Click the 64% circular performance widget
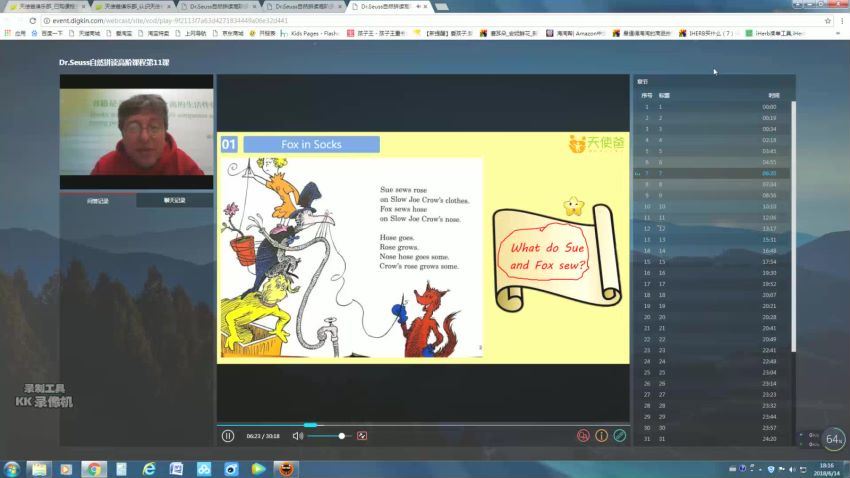 834,439
